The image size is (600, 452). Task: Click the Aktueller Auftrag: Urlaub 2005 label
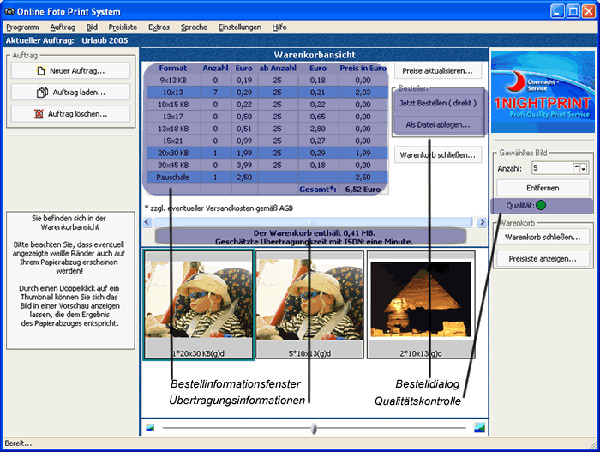(67, 41)
